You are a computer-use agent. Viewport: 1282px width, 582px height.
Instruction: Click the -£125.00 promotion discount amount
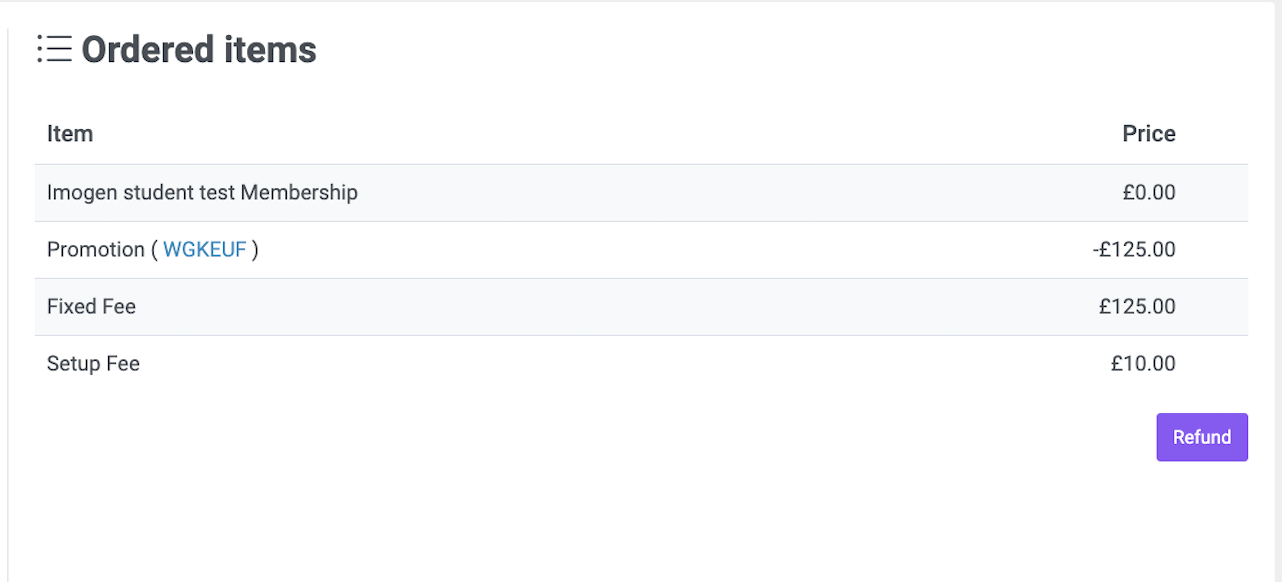1134,250
